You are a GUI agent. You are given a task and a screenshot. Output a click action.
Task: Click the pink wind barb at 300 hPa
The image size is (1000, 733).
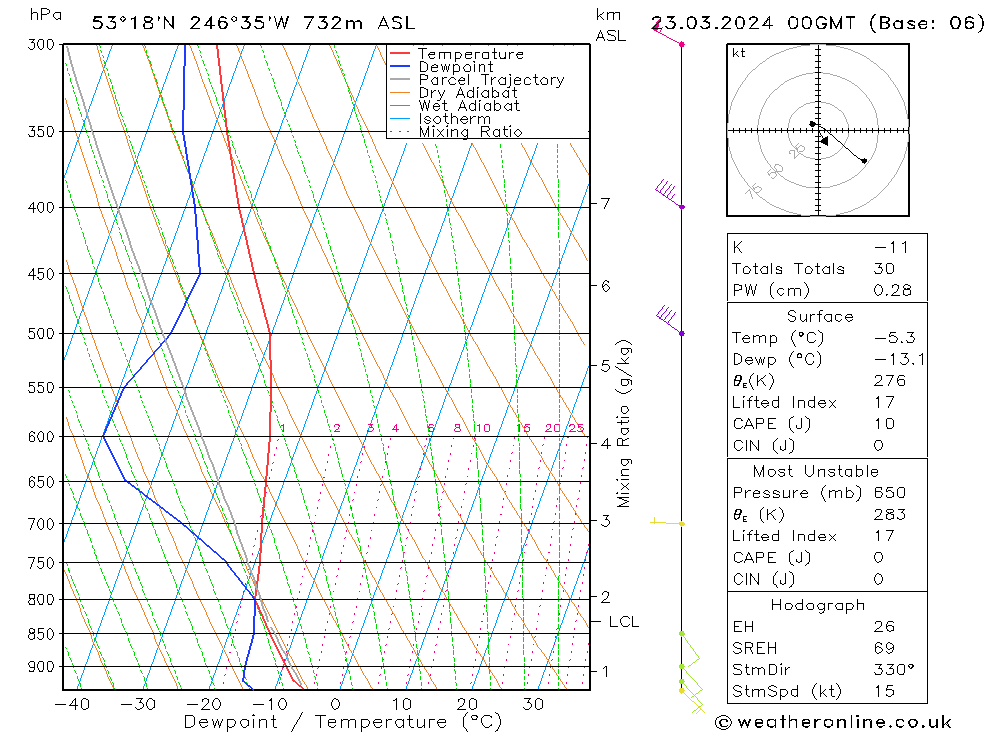point(668,33)
